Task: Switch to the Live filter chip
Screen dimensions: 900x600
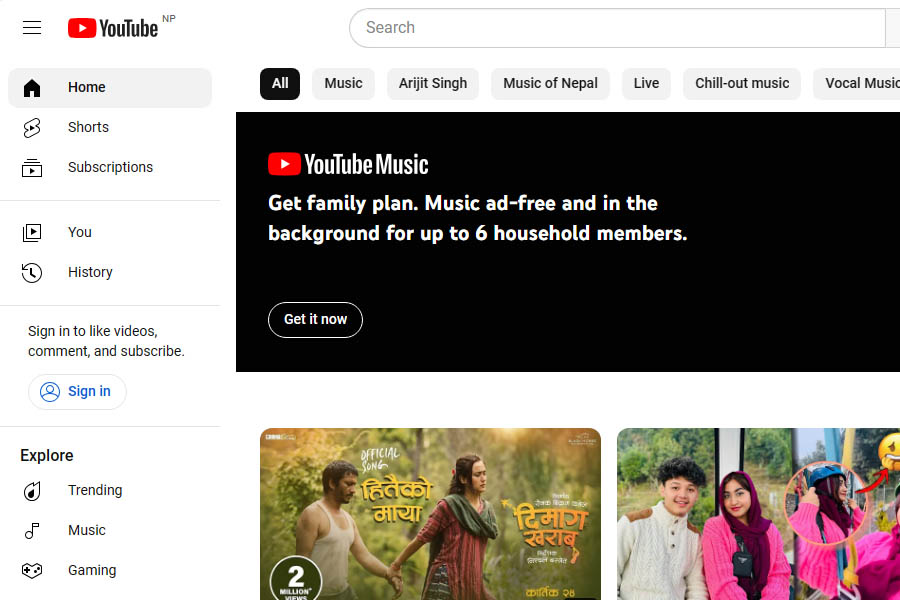Action: point(646,84)
